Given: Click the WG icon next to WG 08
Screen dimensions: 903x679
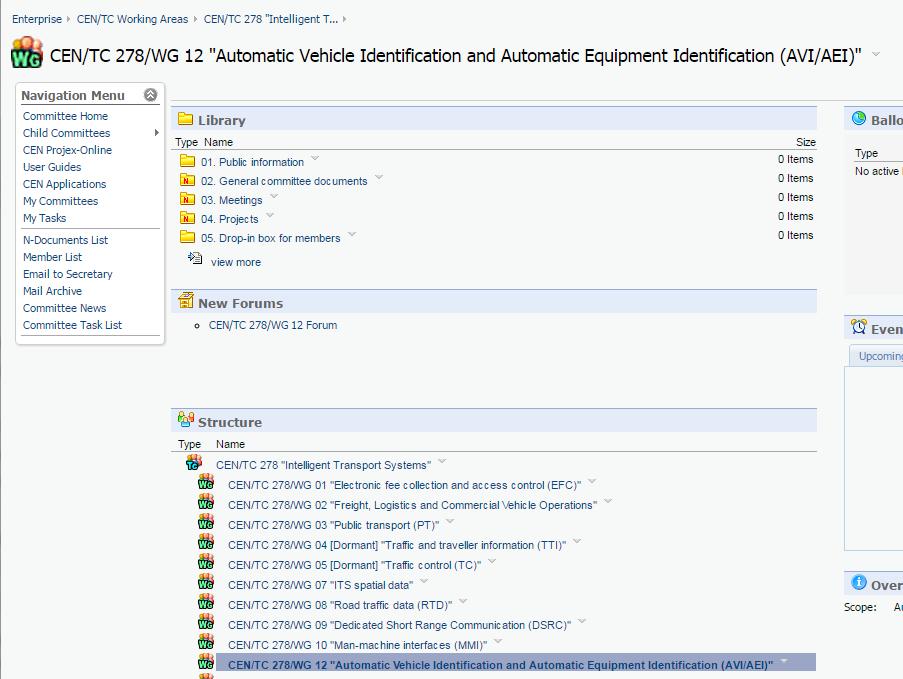Looking at the screenshot, I should tap(206, 602).
